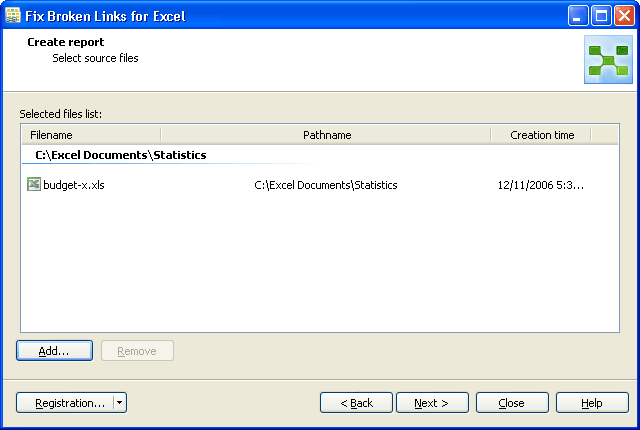Click the green network logo icon

coord(608,60)
